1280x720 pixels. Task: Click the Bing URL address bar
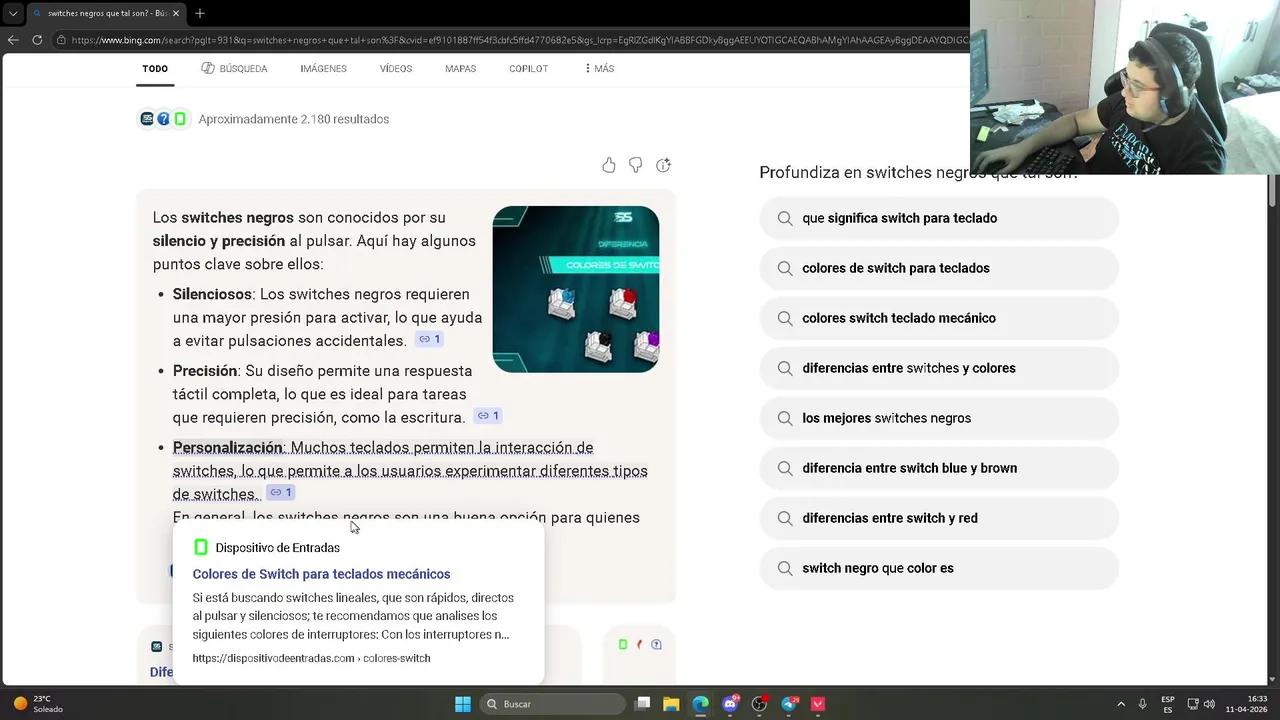click(518, 40)
